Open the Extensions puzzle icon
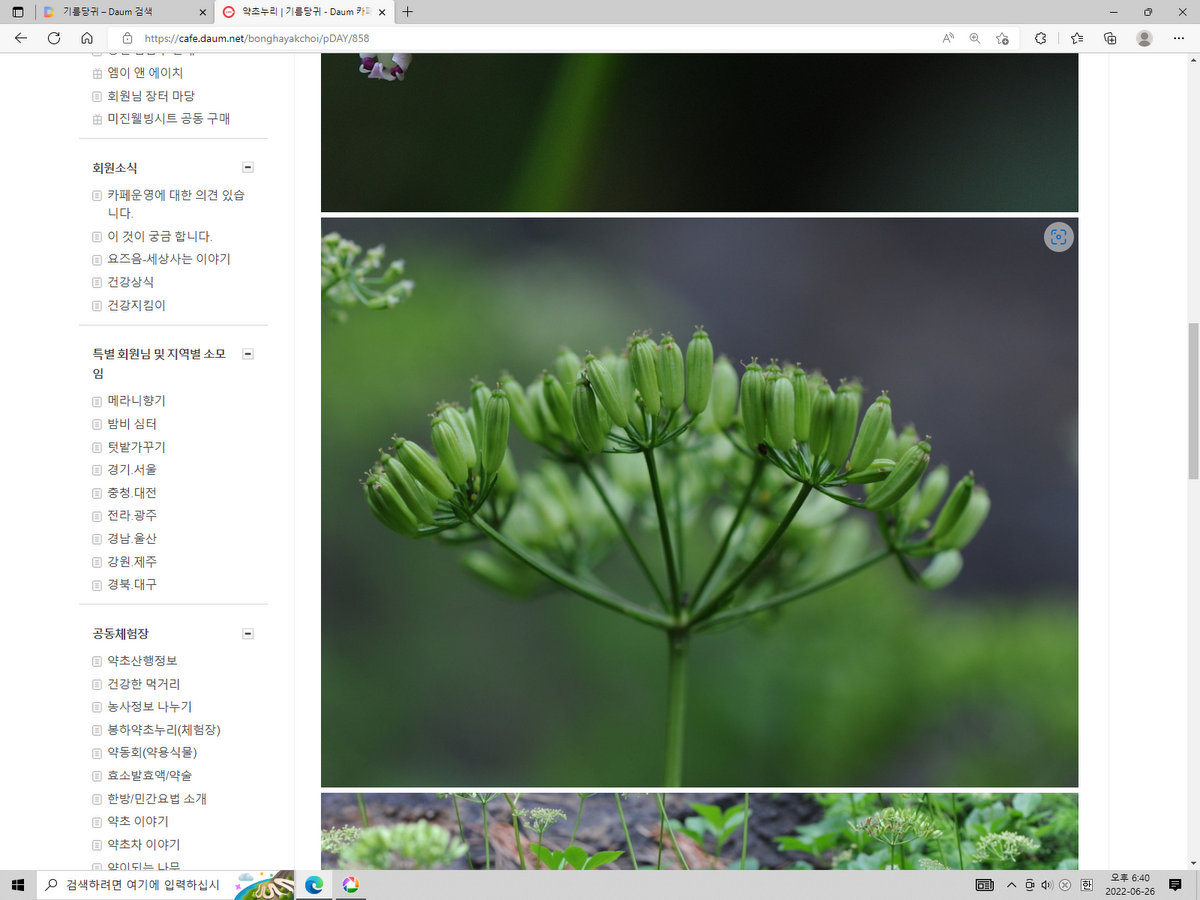The width and height of the screenshot is (1200, 900). pos(1040,38)
